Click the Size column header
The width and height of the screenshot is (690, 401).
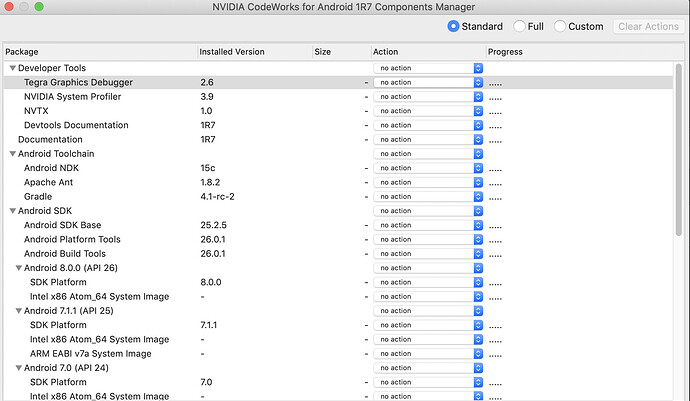coord(342,52)
